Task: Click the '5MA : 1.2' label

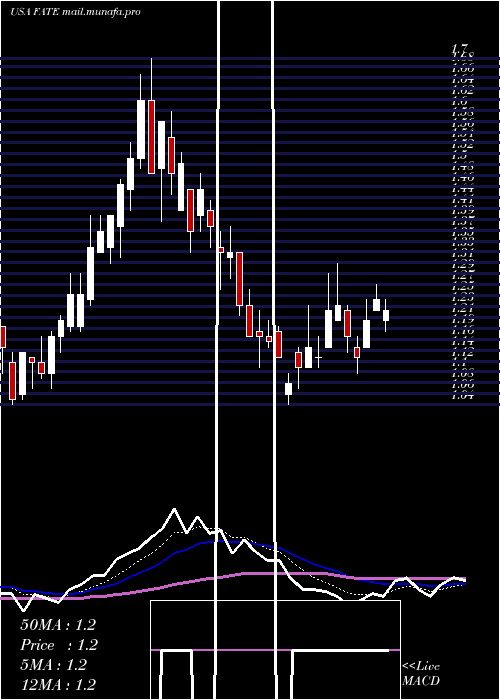Action: coord(54,665)
